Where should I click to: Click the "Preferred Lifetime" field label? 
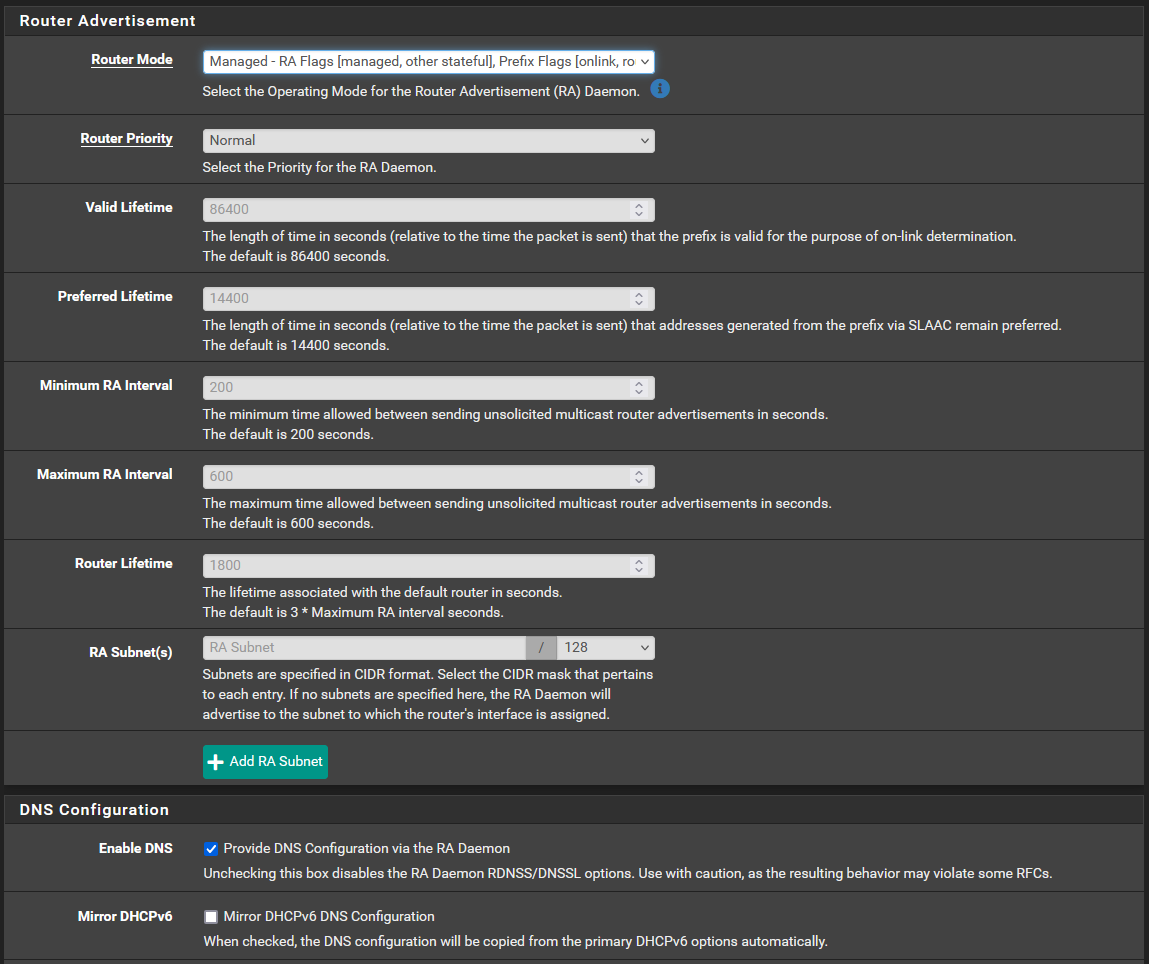115,296
